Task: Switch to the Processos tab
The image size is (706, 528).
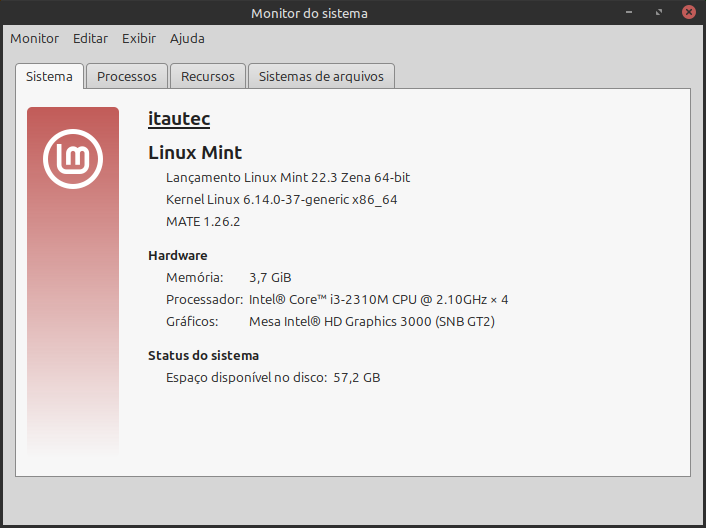Action: [x=127, y=76]
